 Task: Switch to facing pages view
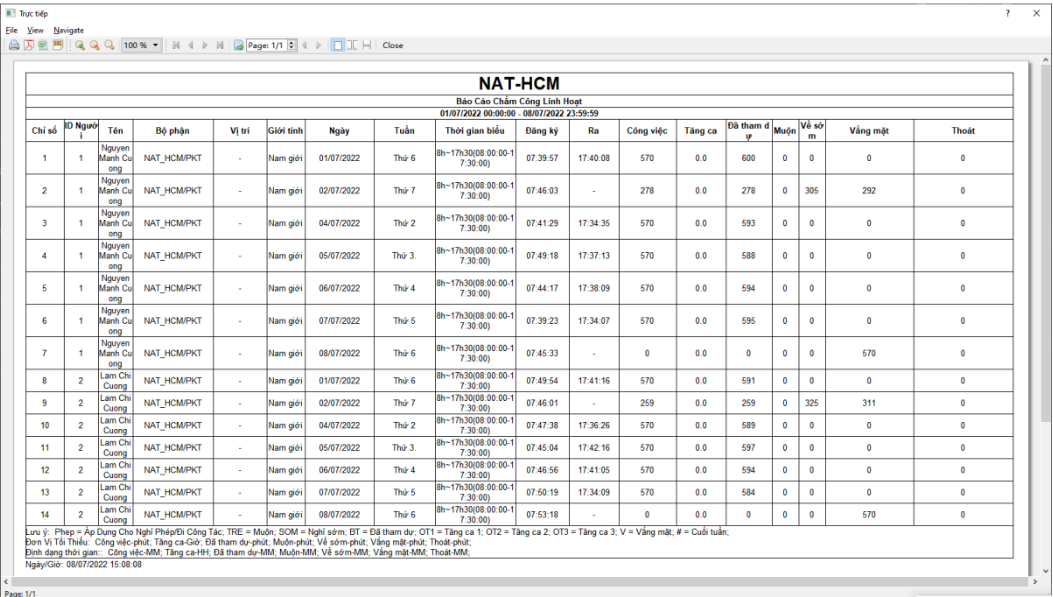coord(352,45)
